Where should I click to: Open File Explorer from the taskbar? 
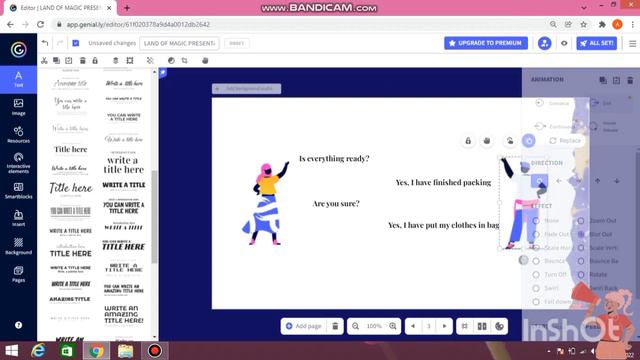click(x=125, y=351)
